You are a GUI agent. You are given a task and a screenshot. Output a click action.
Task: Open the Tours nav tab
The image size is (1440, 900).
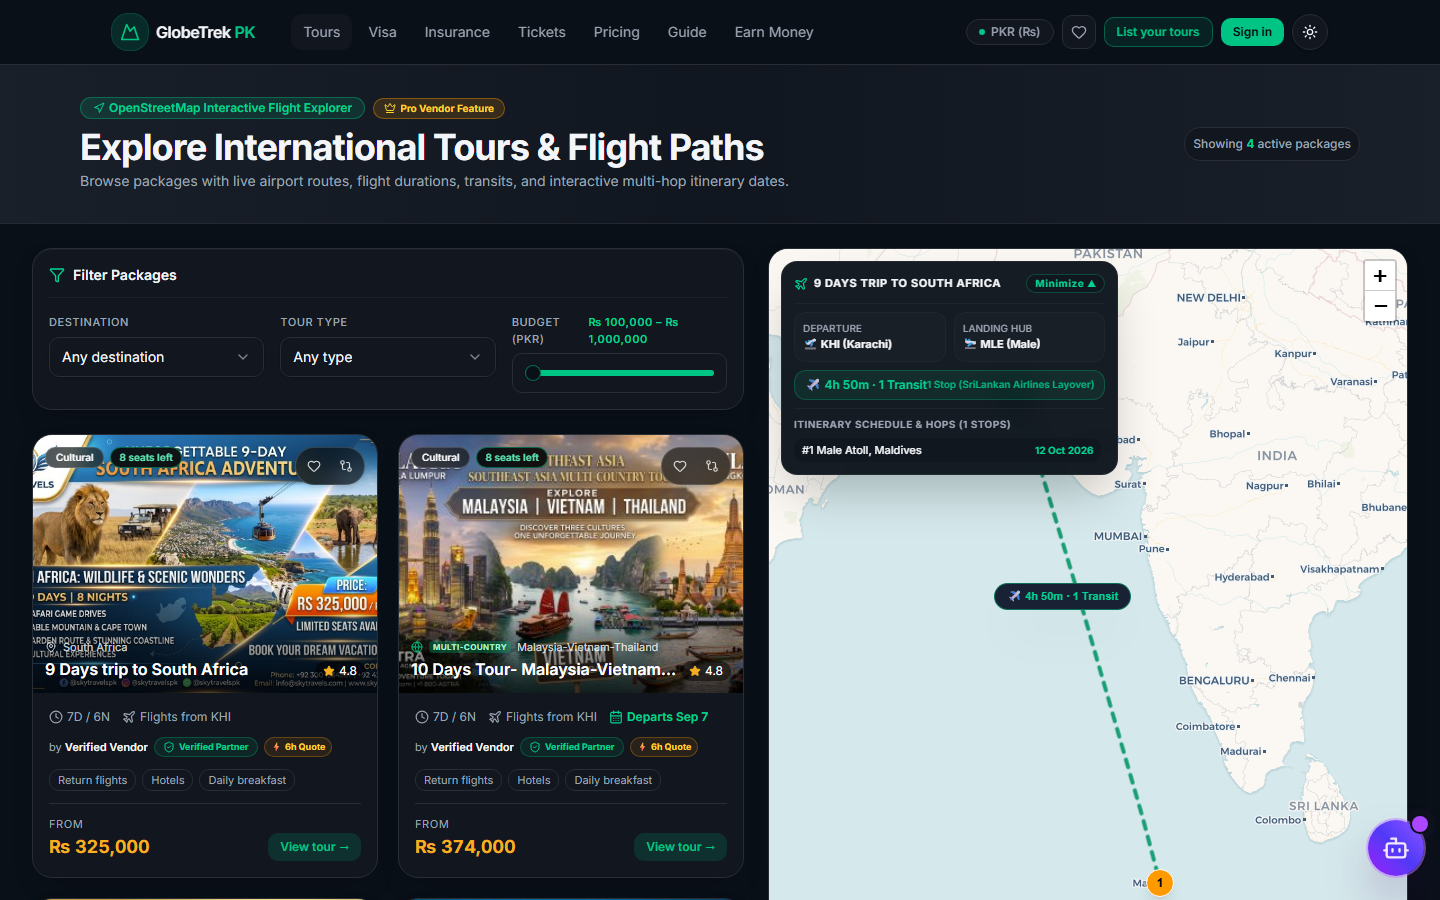322,32
